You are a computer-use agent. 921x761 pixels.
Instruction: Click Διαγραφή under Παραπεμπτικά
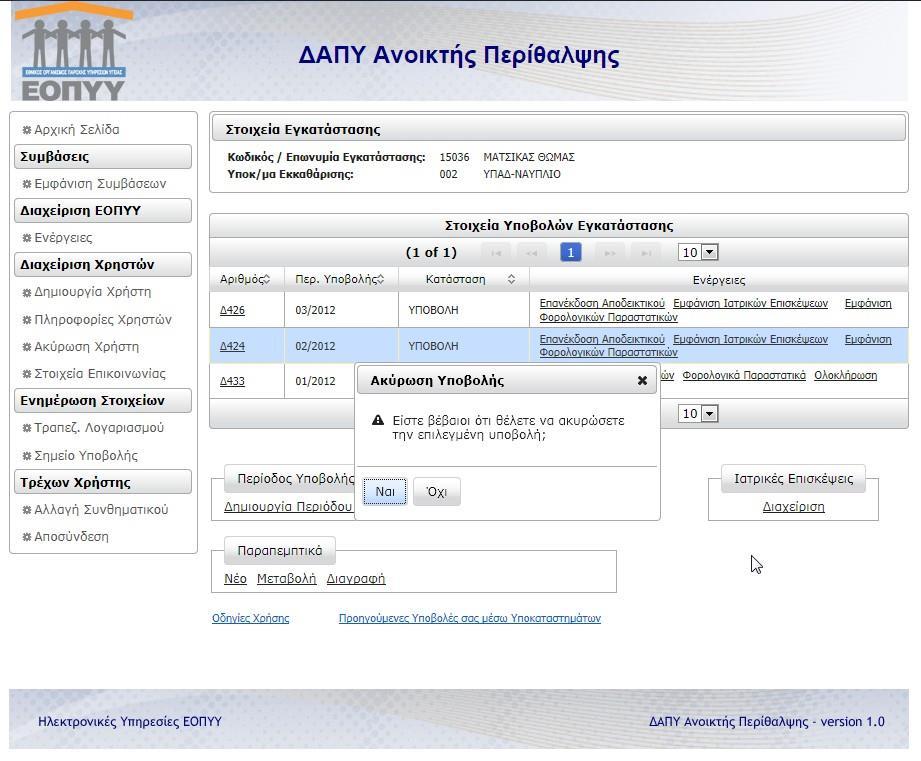point(356,579)
